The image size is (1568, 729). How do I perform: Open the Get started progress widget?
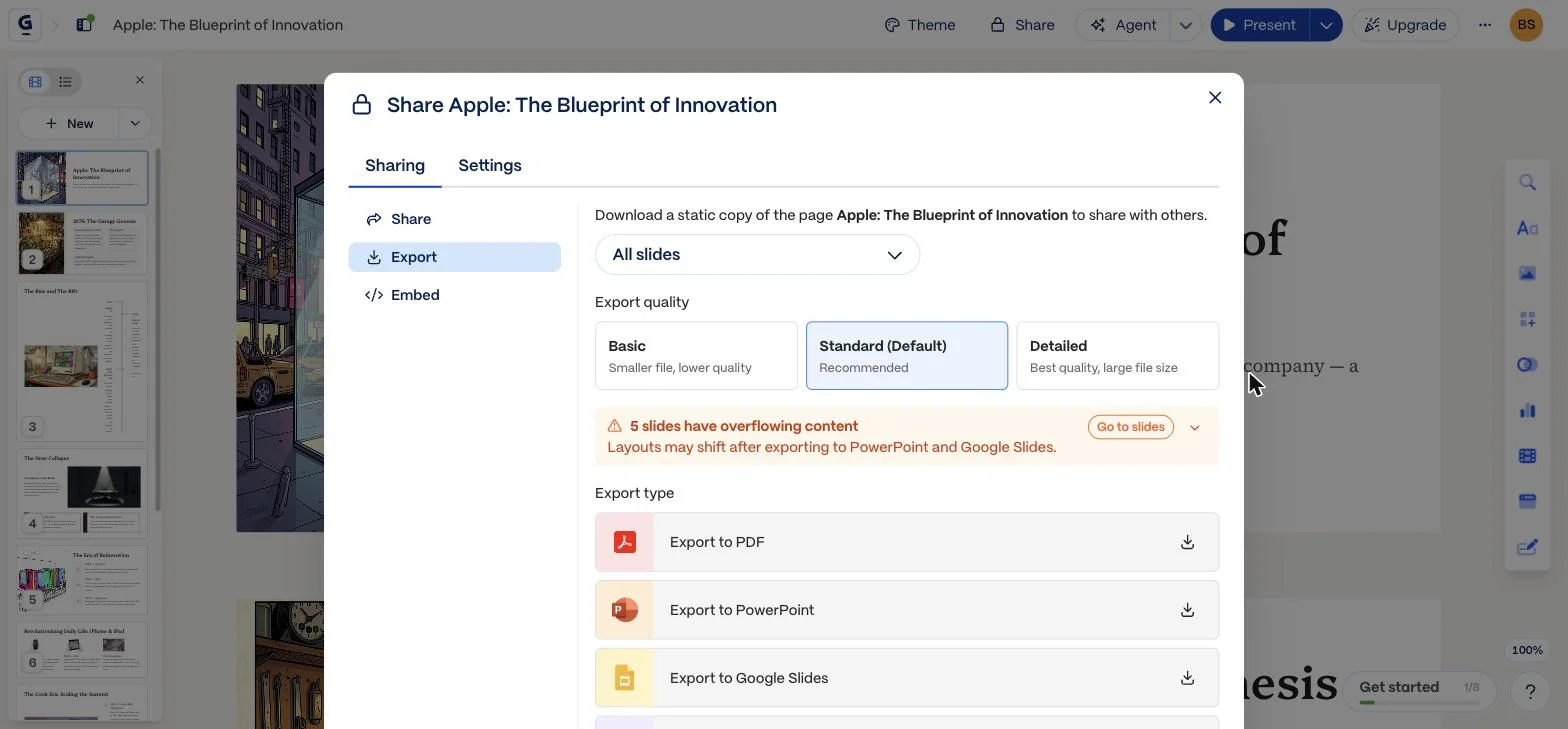coord(1420,690)
